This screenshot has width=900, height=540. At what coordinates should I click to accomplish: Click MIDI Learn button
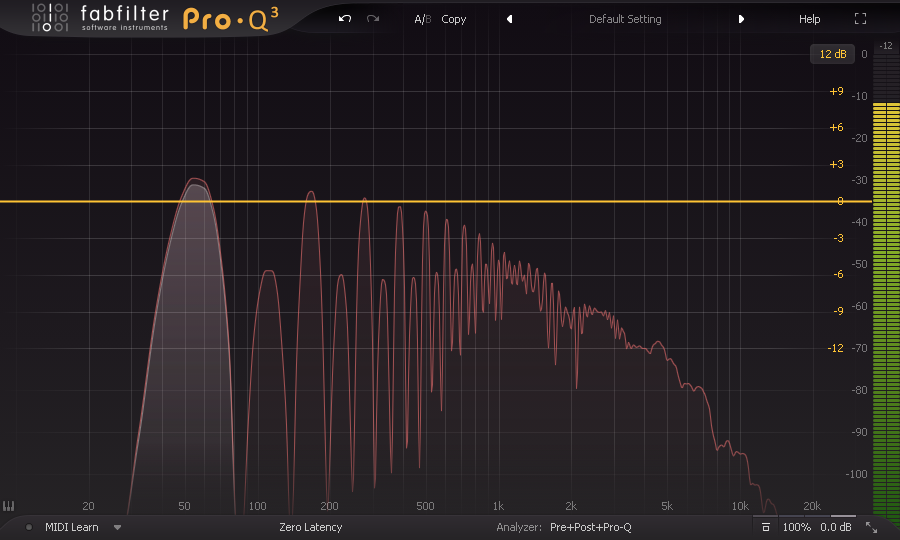tap(72, 527)
